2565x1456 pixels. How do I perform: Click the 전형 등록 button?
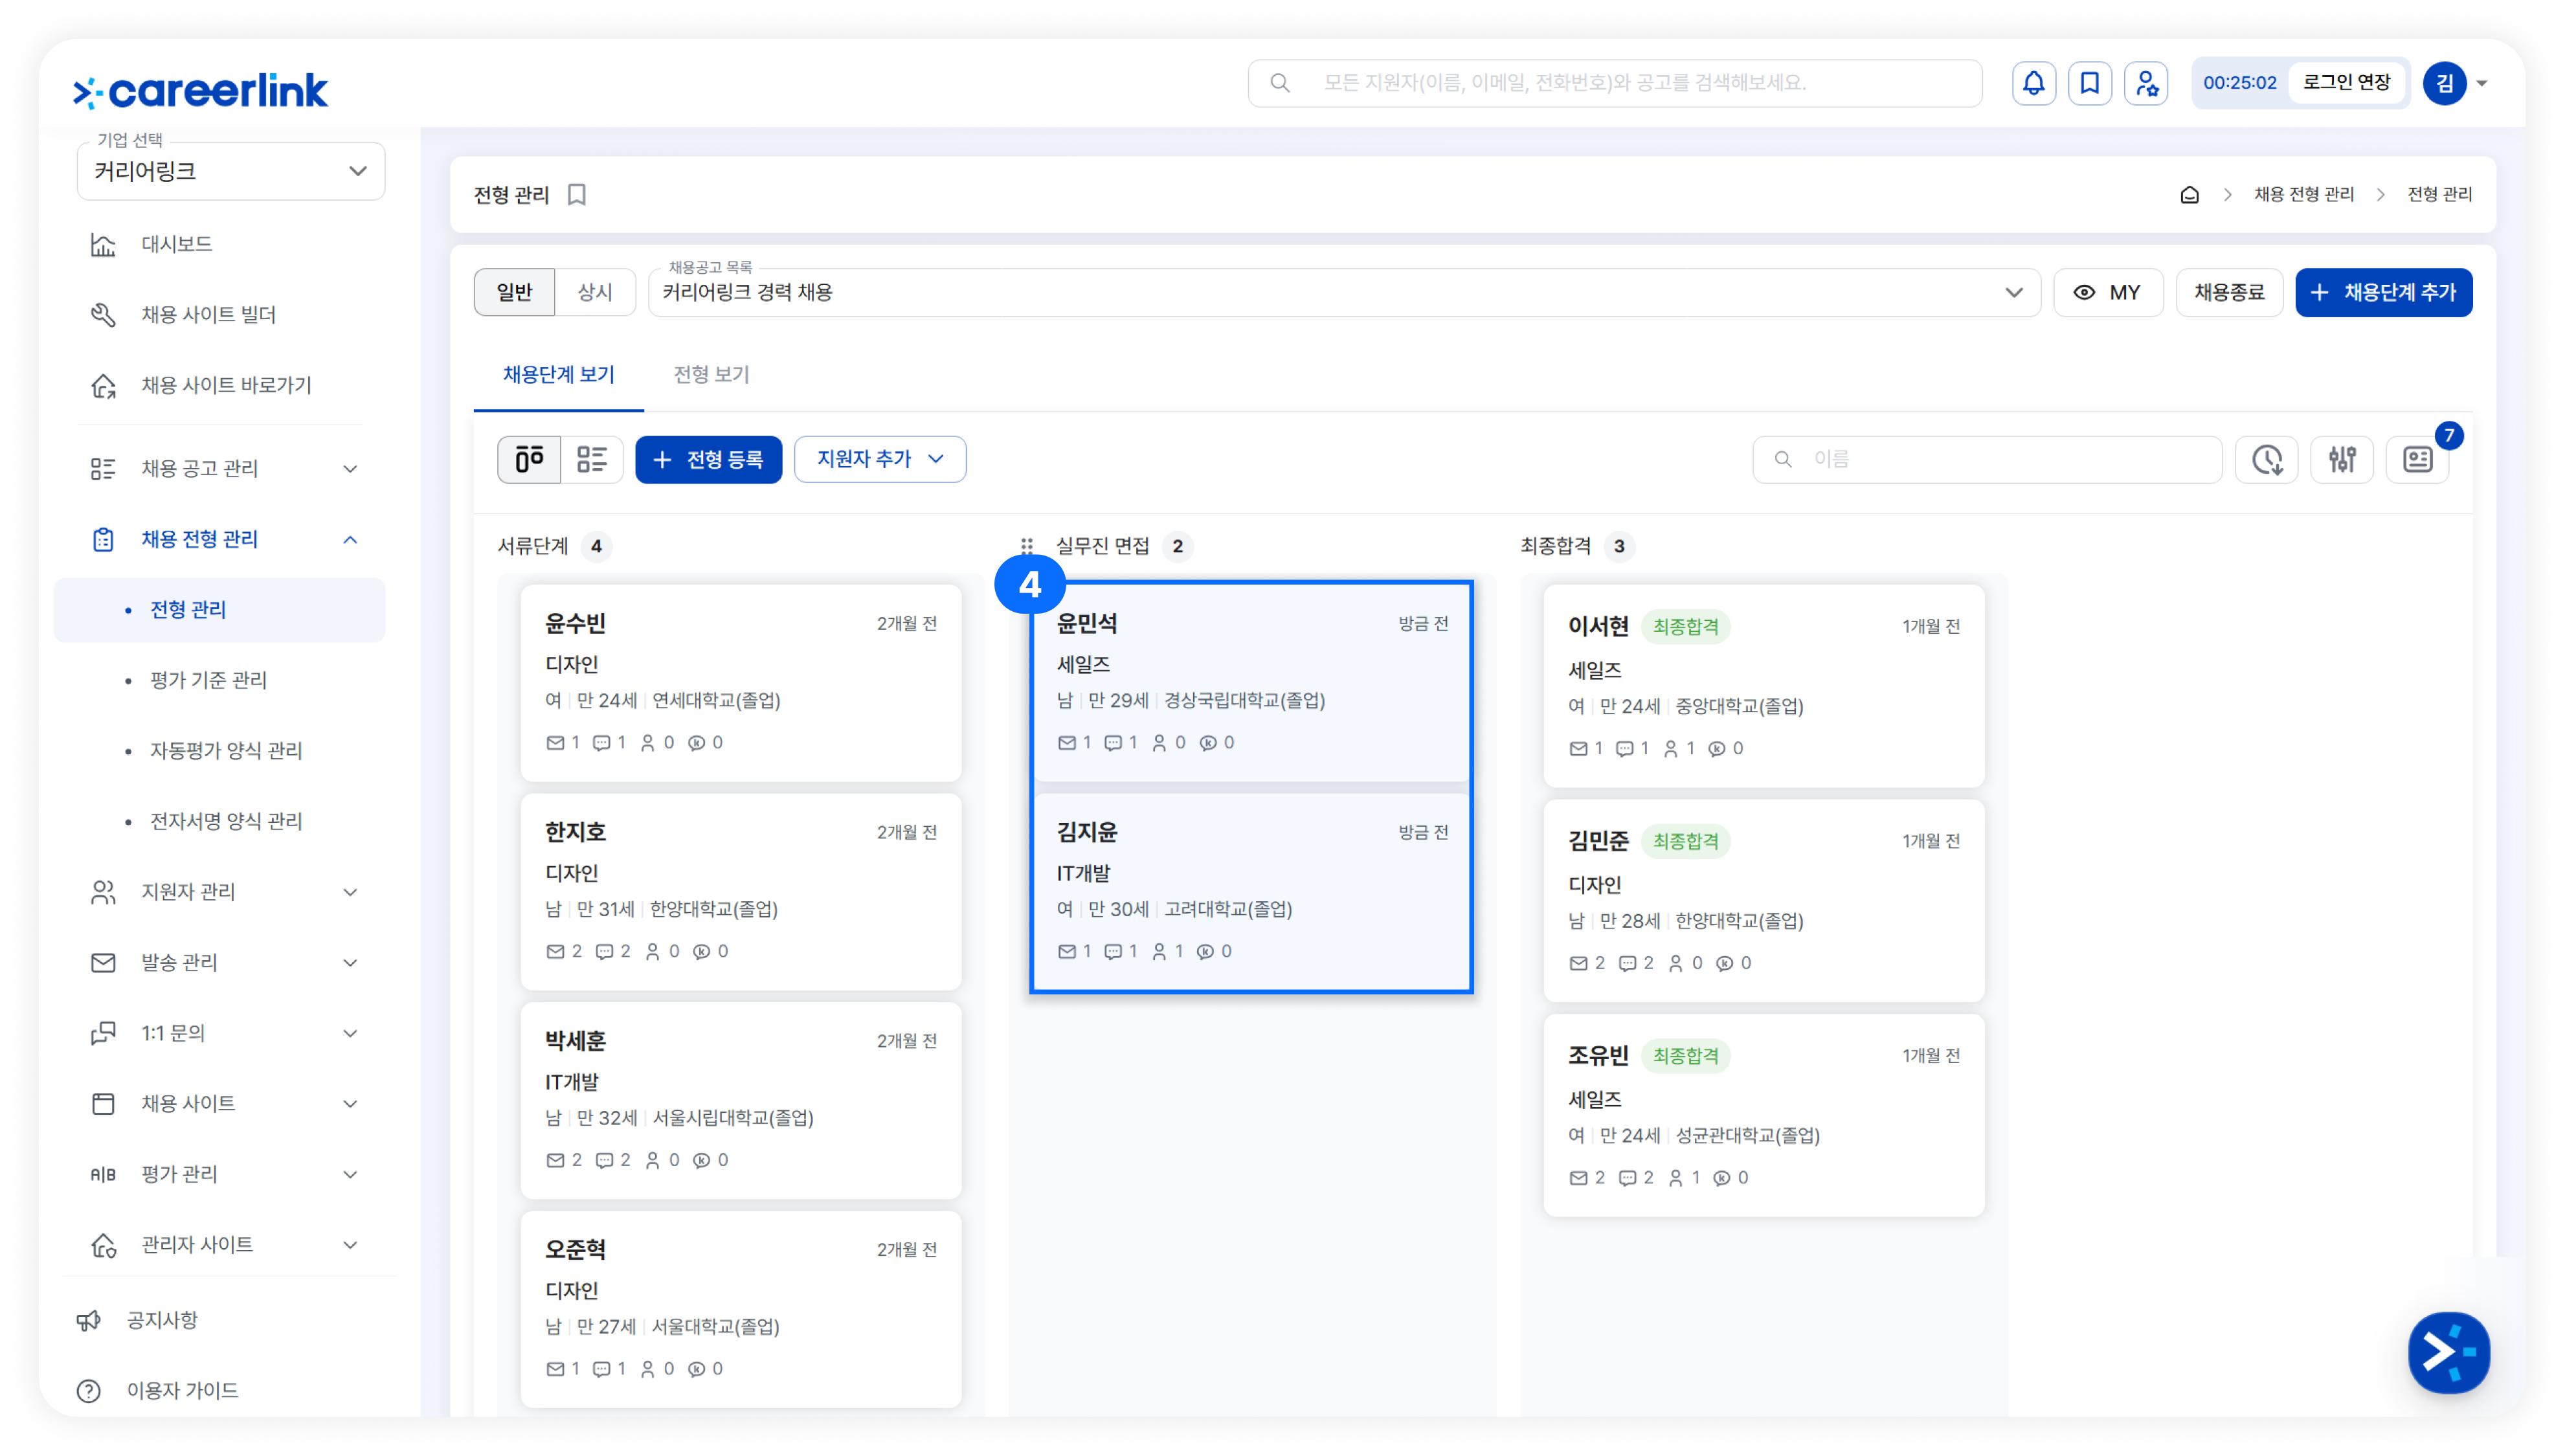pyautogui.click(x=708, y=459)
